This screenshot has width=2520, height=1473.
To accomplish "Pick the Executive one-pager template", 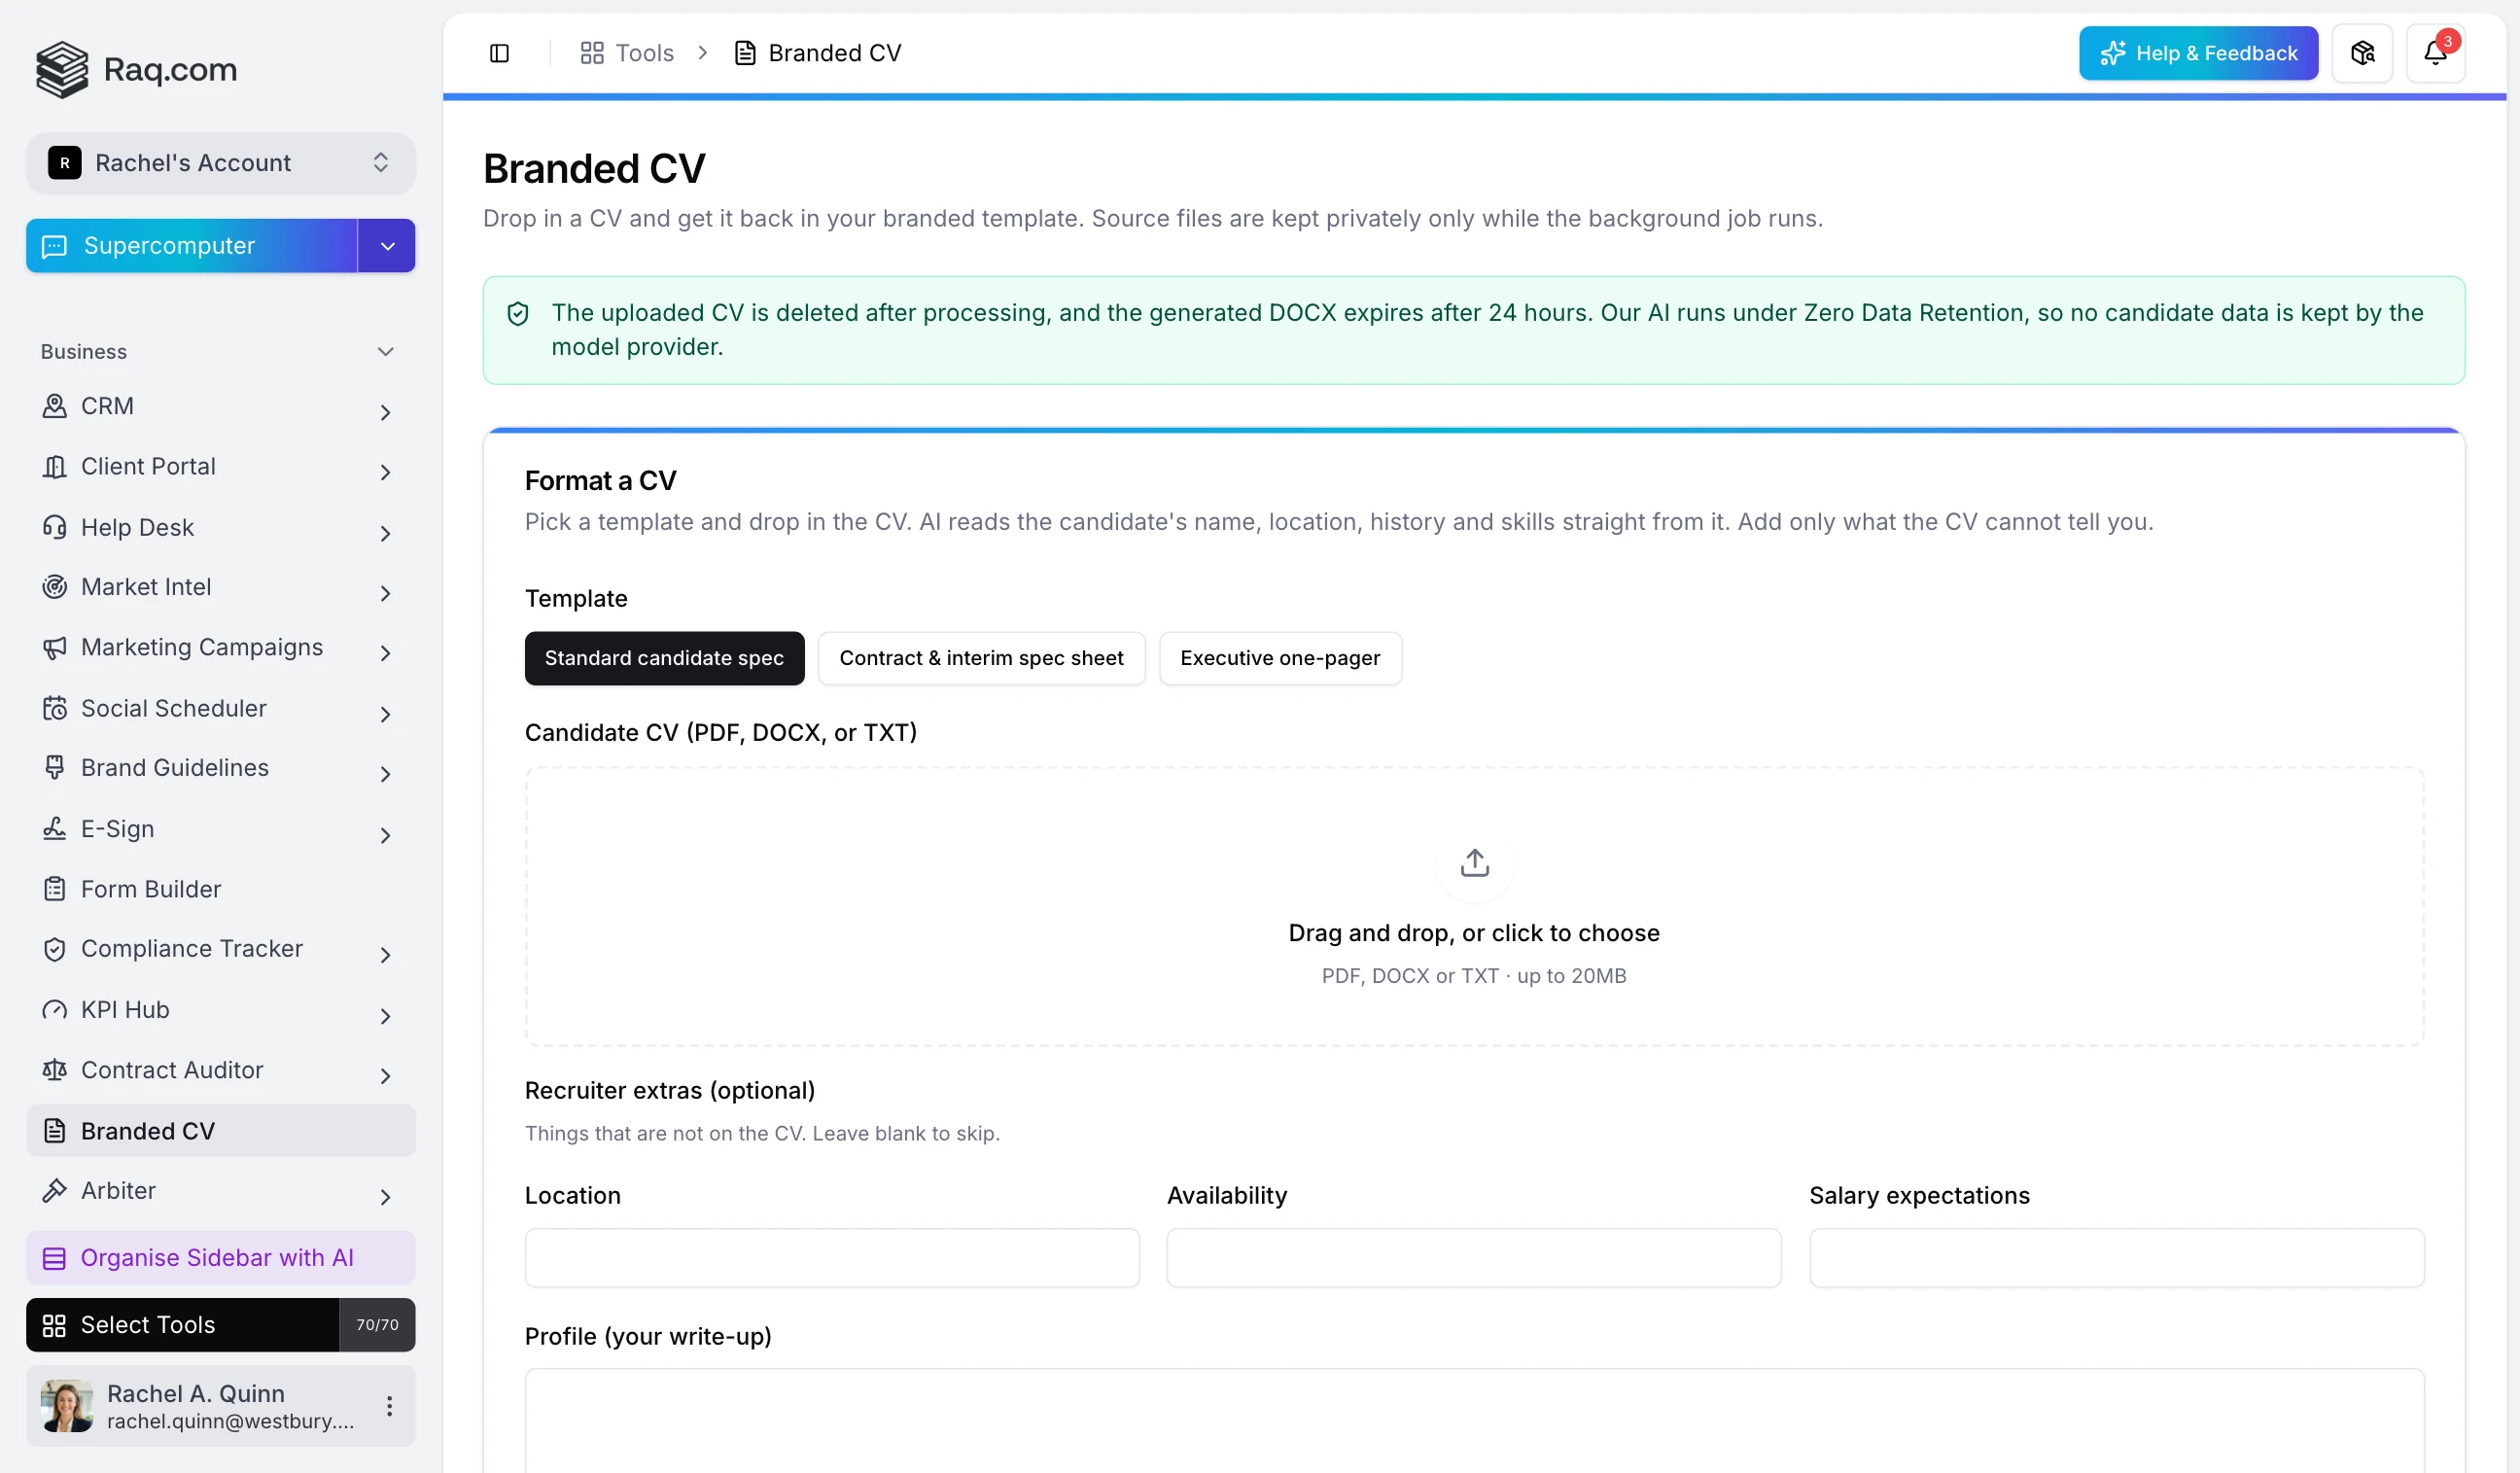I will point(1280,658).
